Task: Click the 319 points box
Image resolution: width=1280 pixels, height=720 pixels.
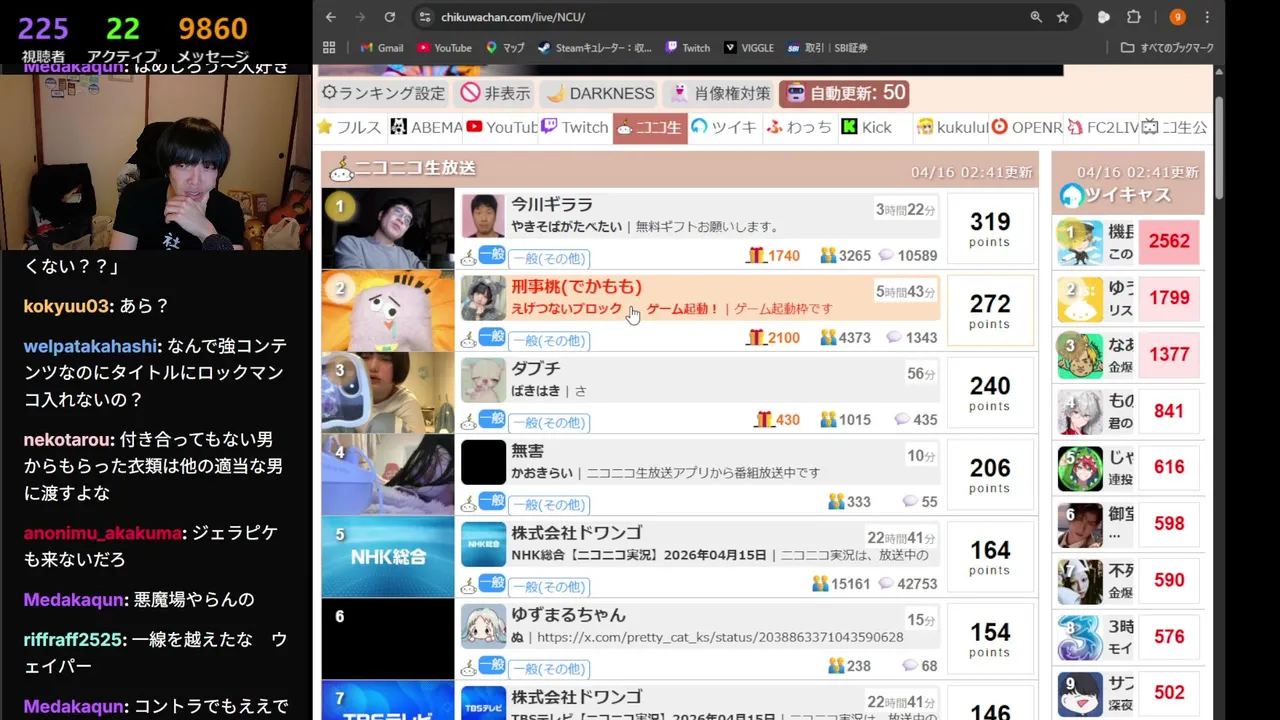Action: 989,228
